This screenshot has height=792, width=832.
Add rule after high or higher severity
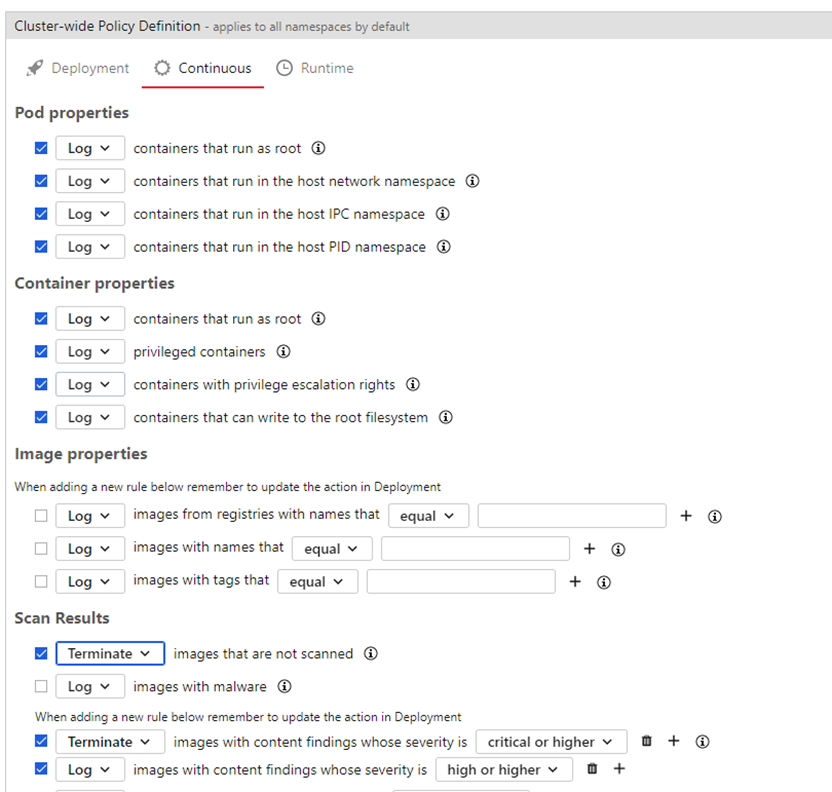619,769
